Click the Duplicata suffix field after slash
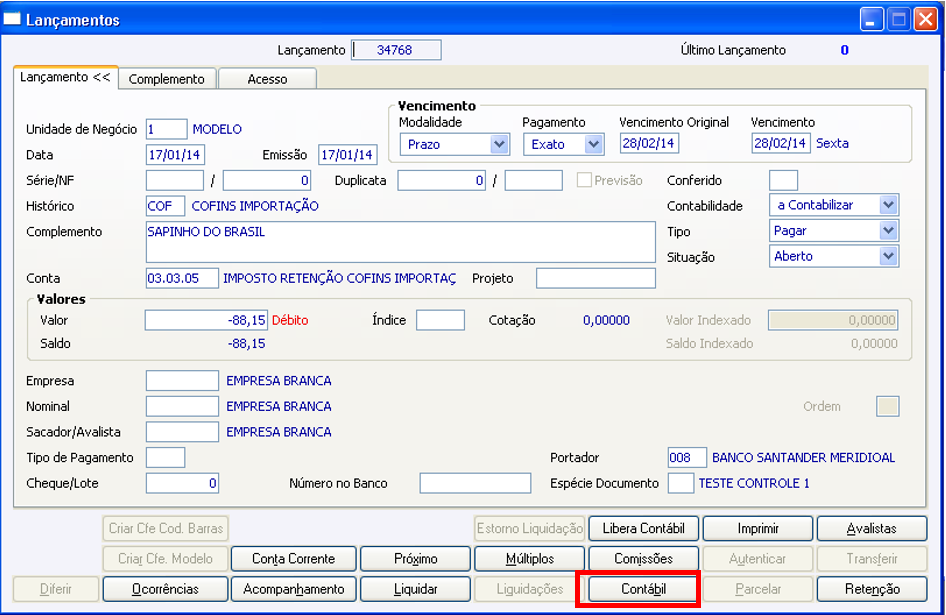Image resolution: width=946 pixels, height=615 pixels. tap(534, 180)
